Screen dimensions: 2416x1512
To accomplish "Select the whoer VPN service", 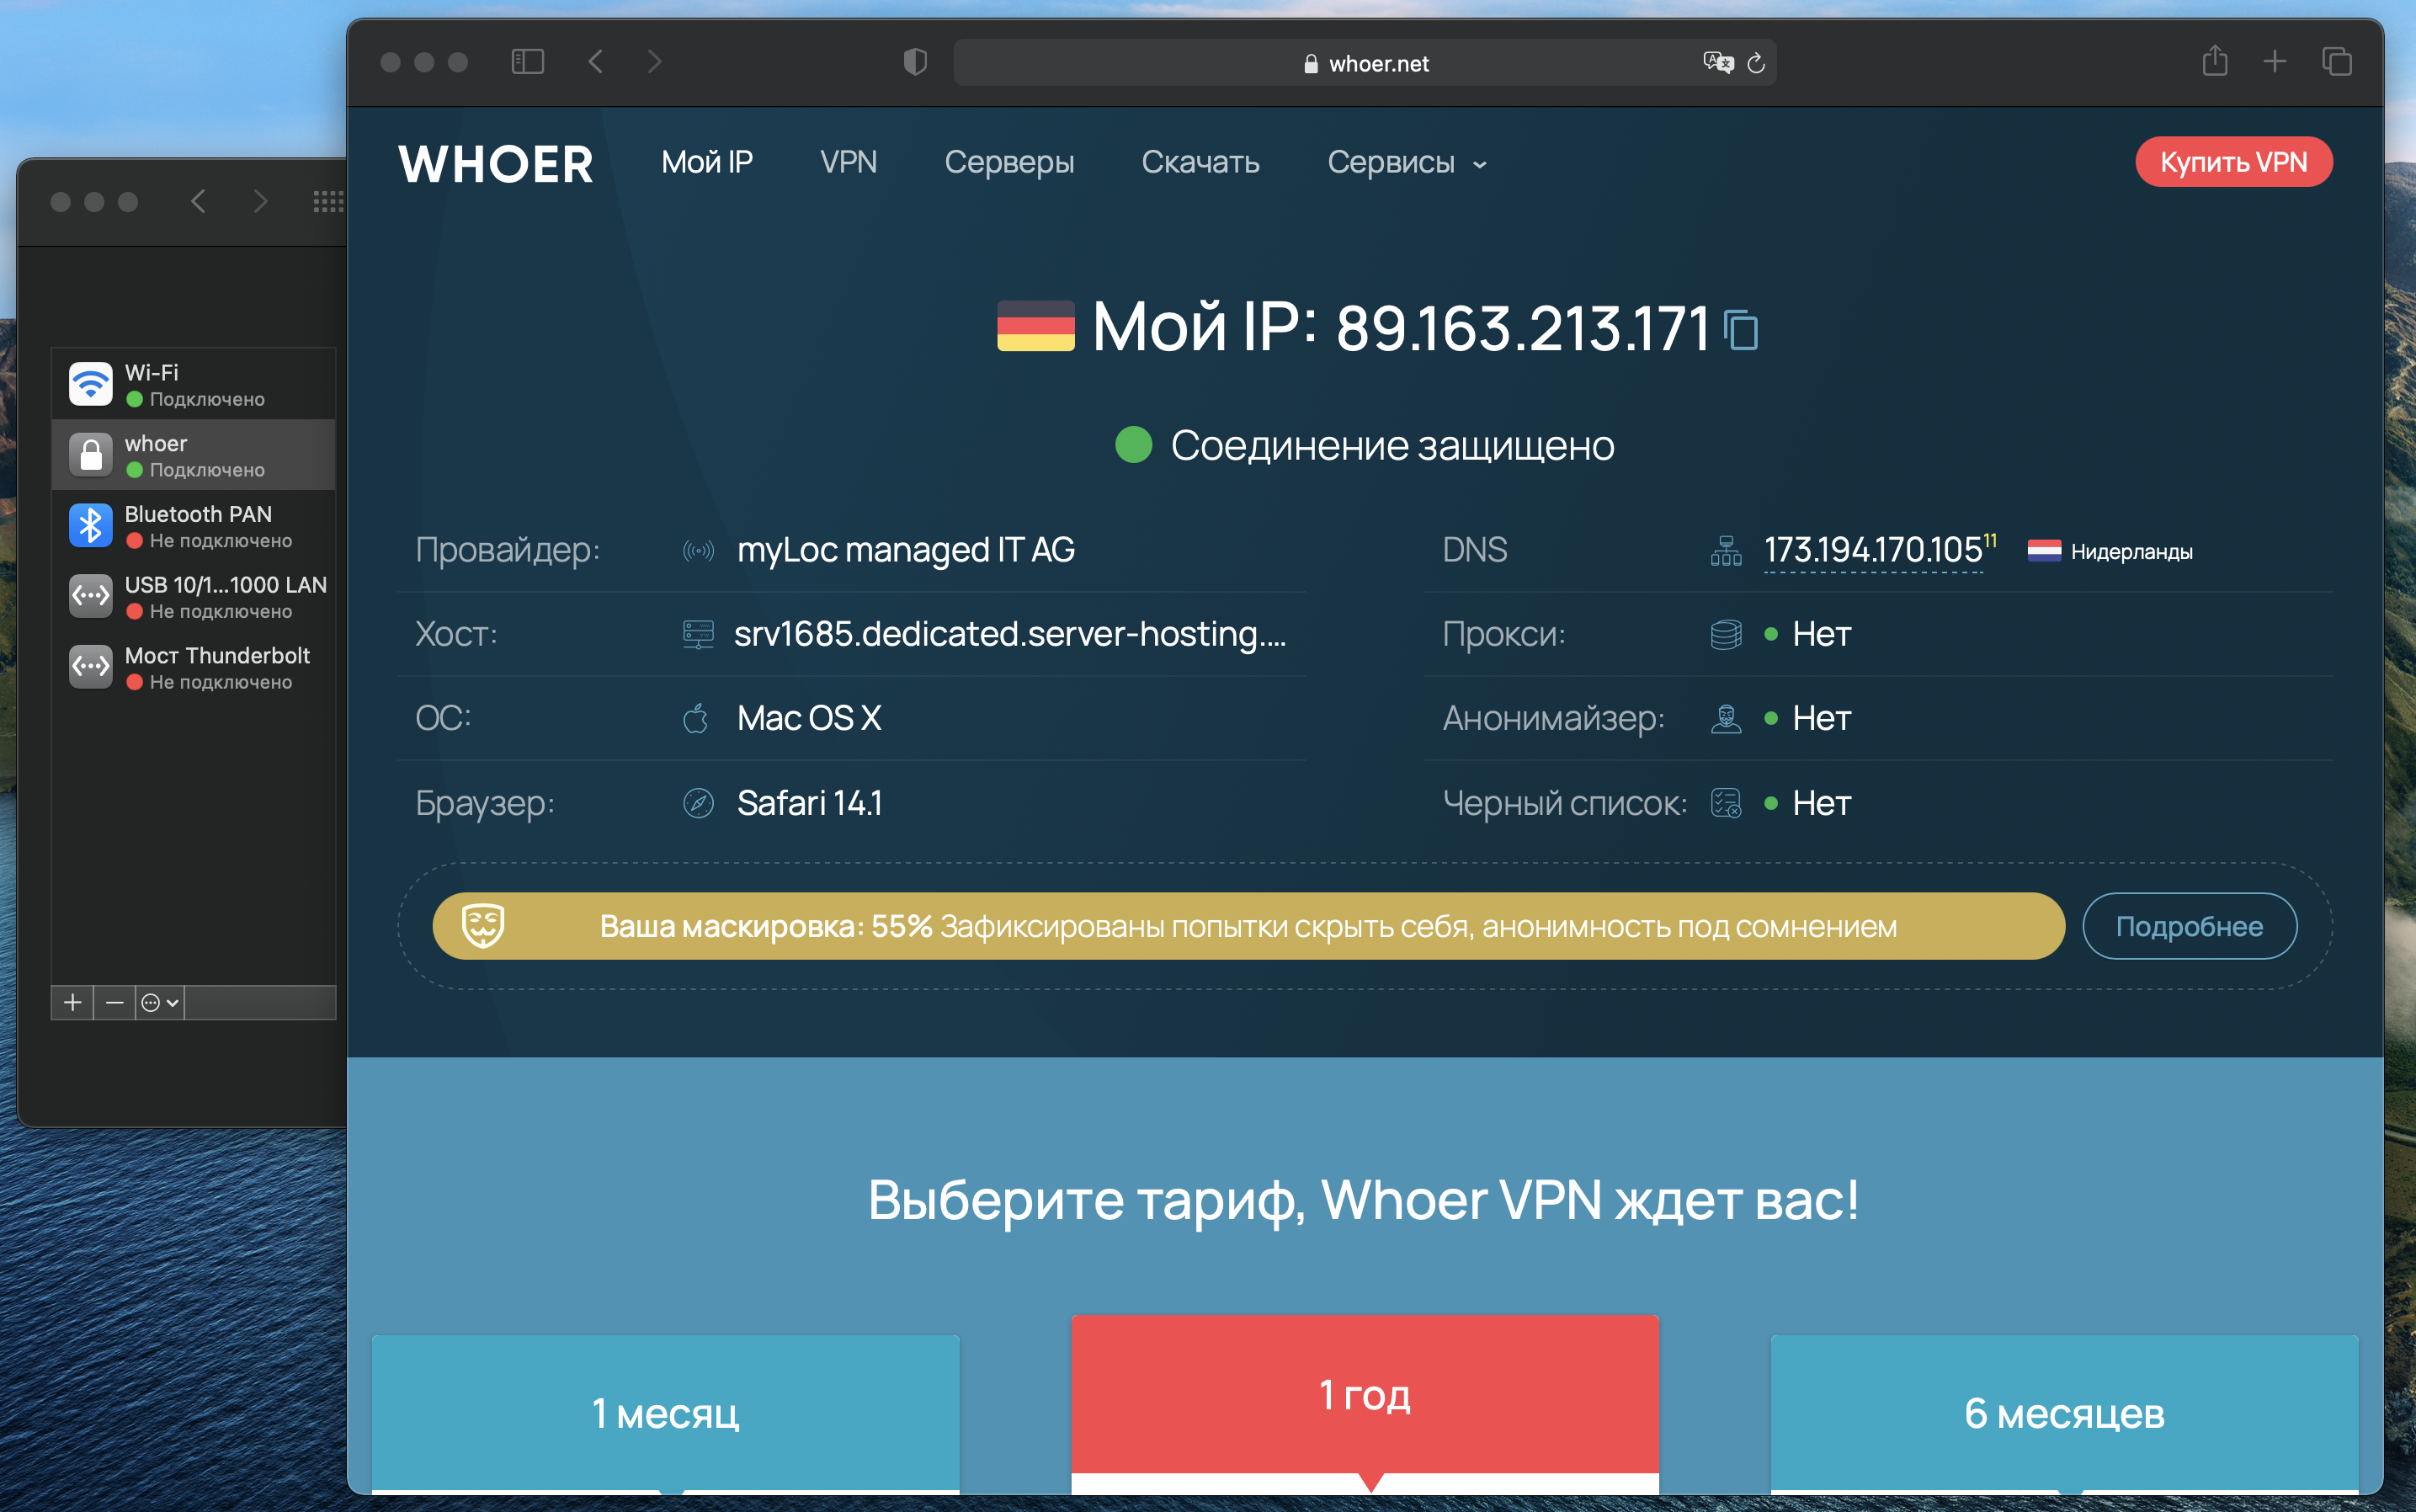I will pos(193,455).
